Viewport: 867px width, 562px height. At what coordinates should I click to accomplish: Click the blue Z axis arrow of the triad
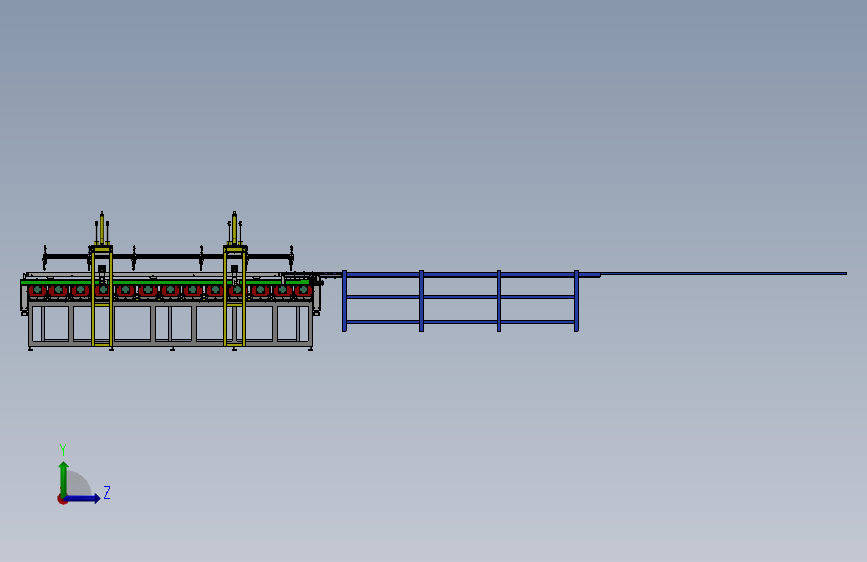point(82,498)
